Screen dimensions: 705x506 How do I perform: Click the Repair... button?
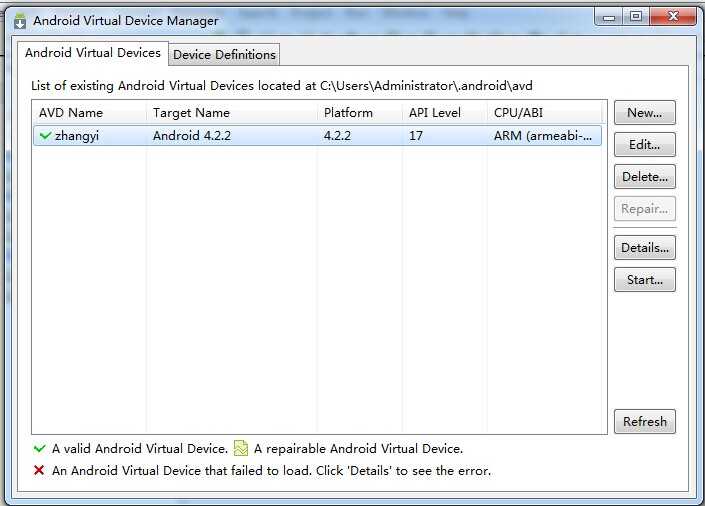pyautogui.click(x=645, y=209)
